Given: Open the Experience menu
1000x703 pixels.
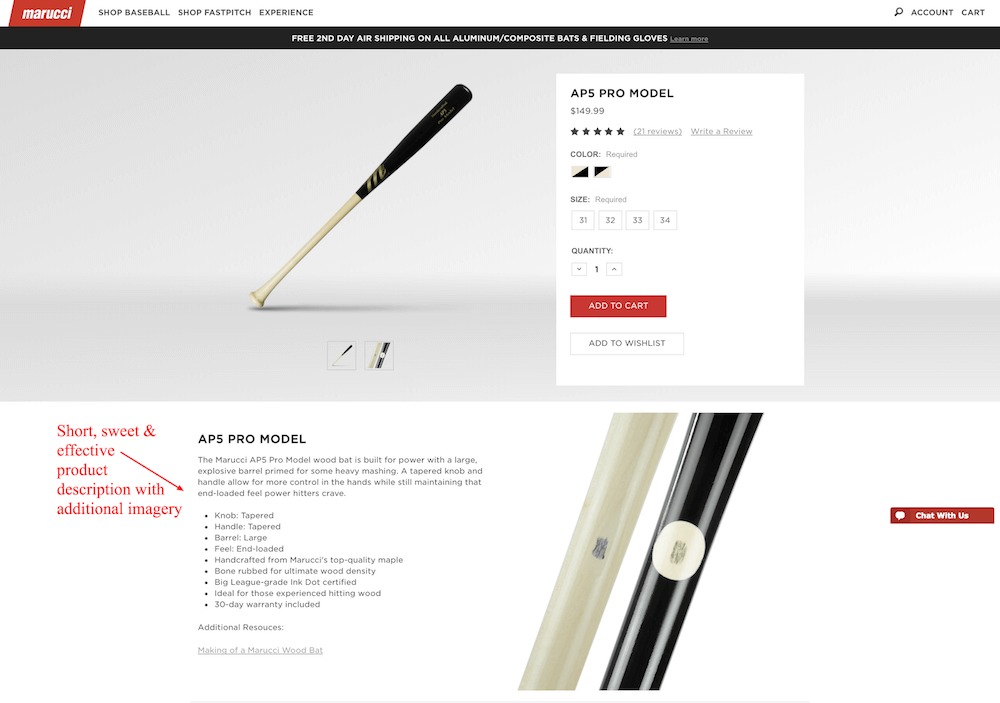Looking at the screenshot, I should pyautogui.click(x=286, y=12).
